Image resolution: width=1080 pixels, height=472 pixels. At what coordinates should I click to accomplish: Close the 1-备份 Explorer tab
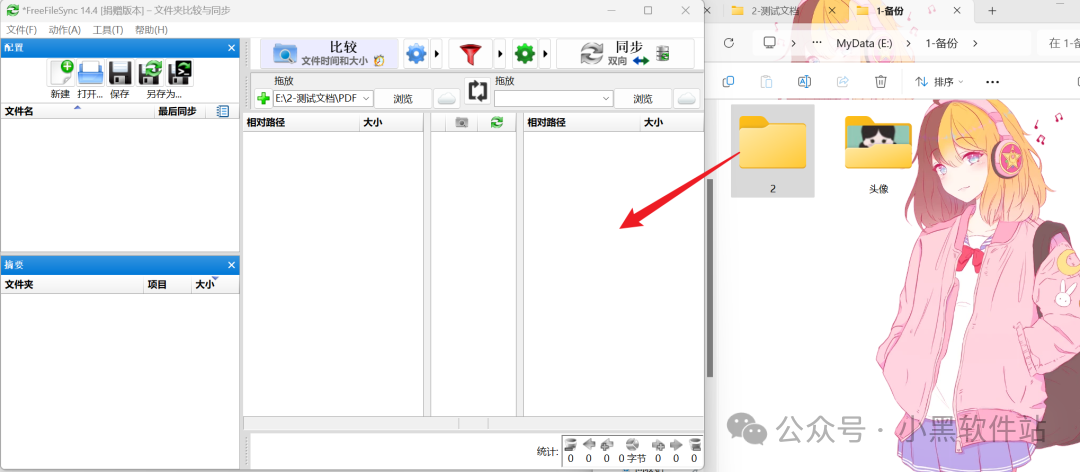957,10
